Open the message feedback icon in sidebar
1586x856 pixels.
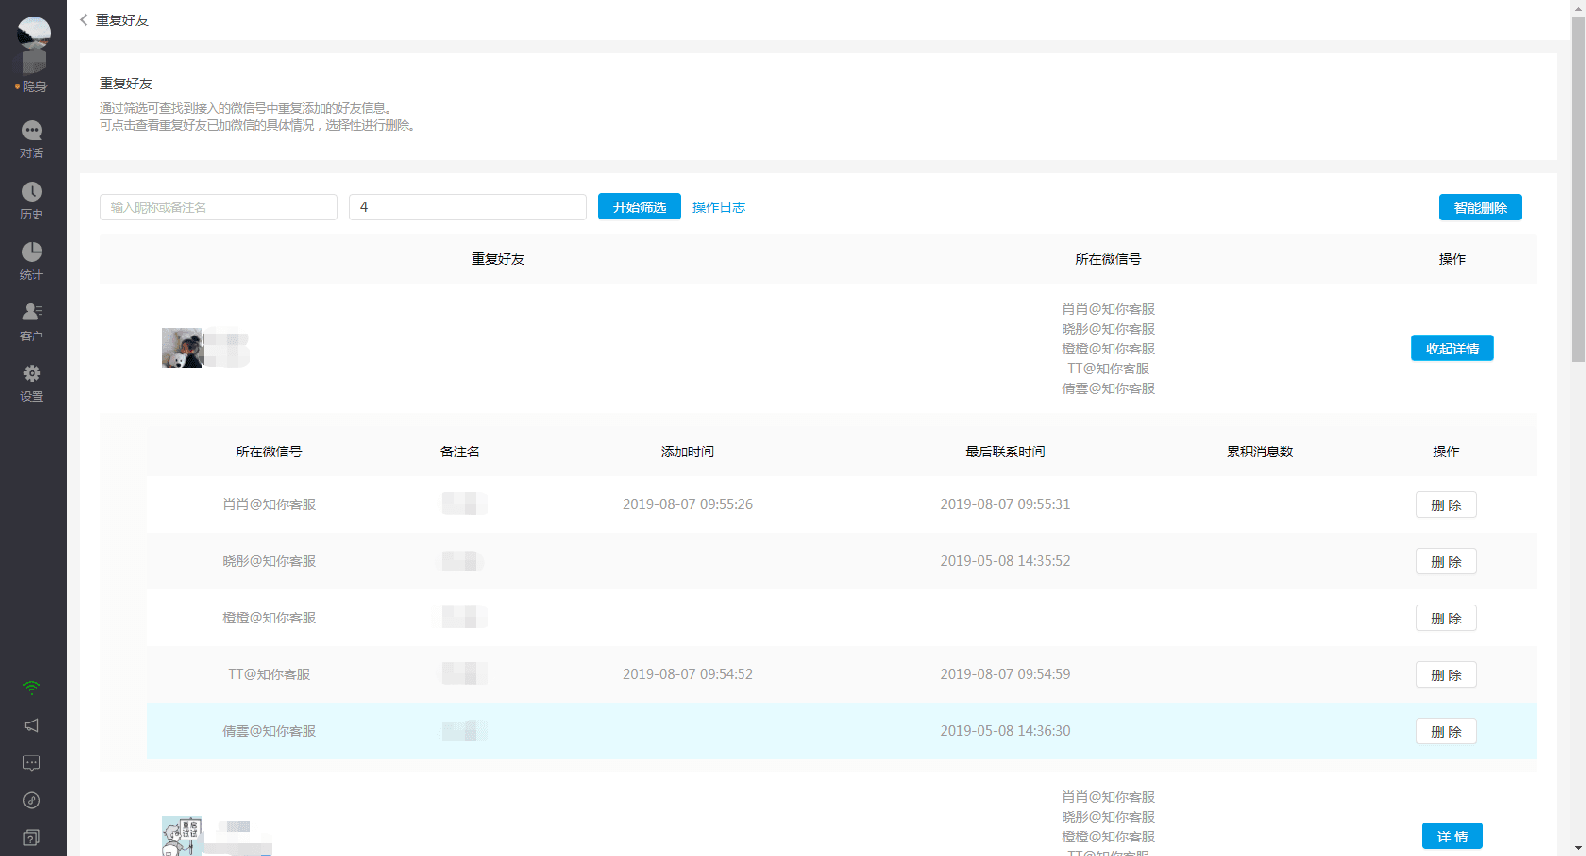32,763
